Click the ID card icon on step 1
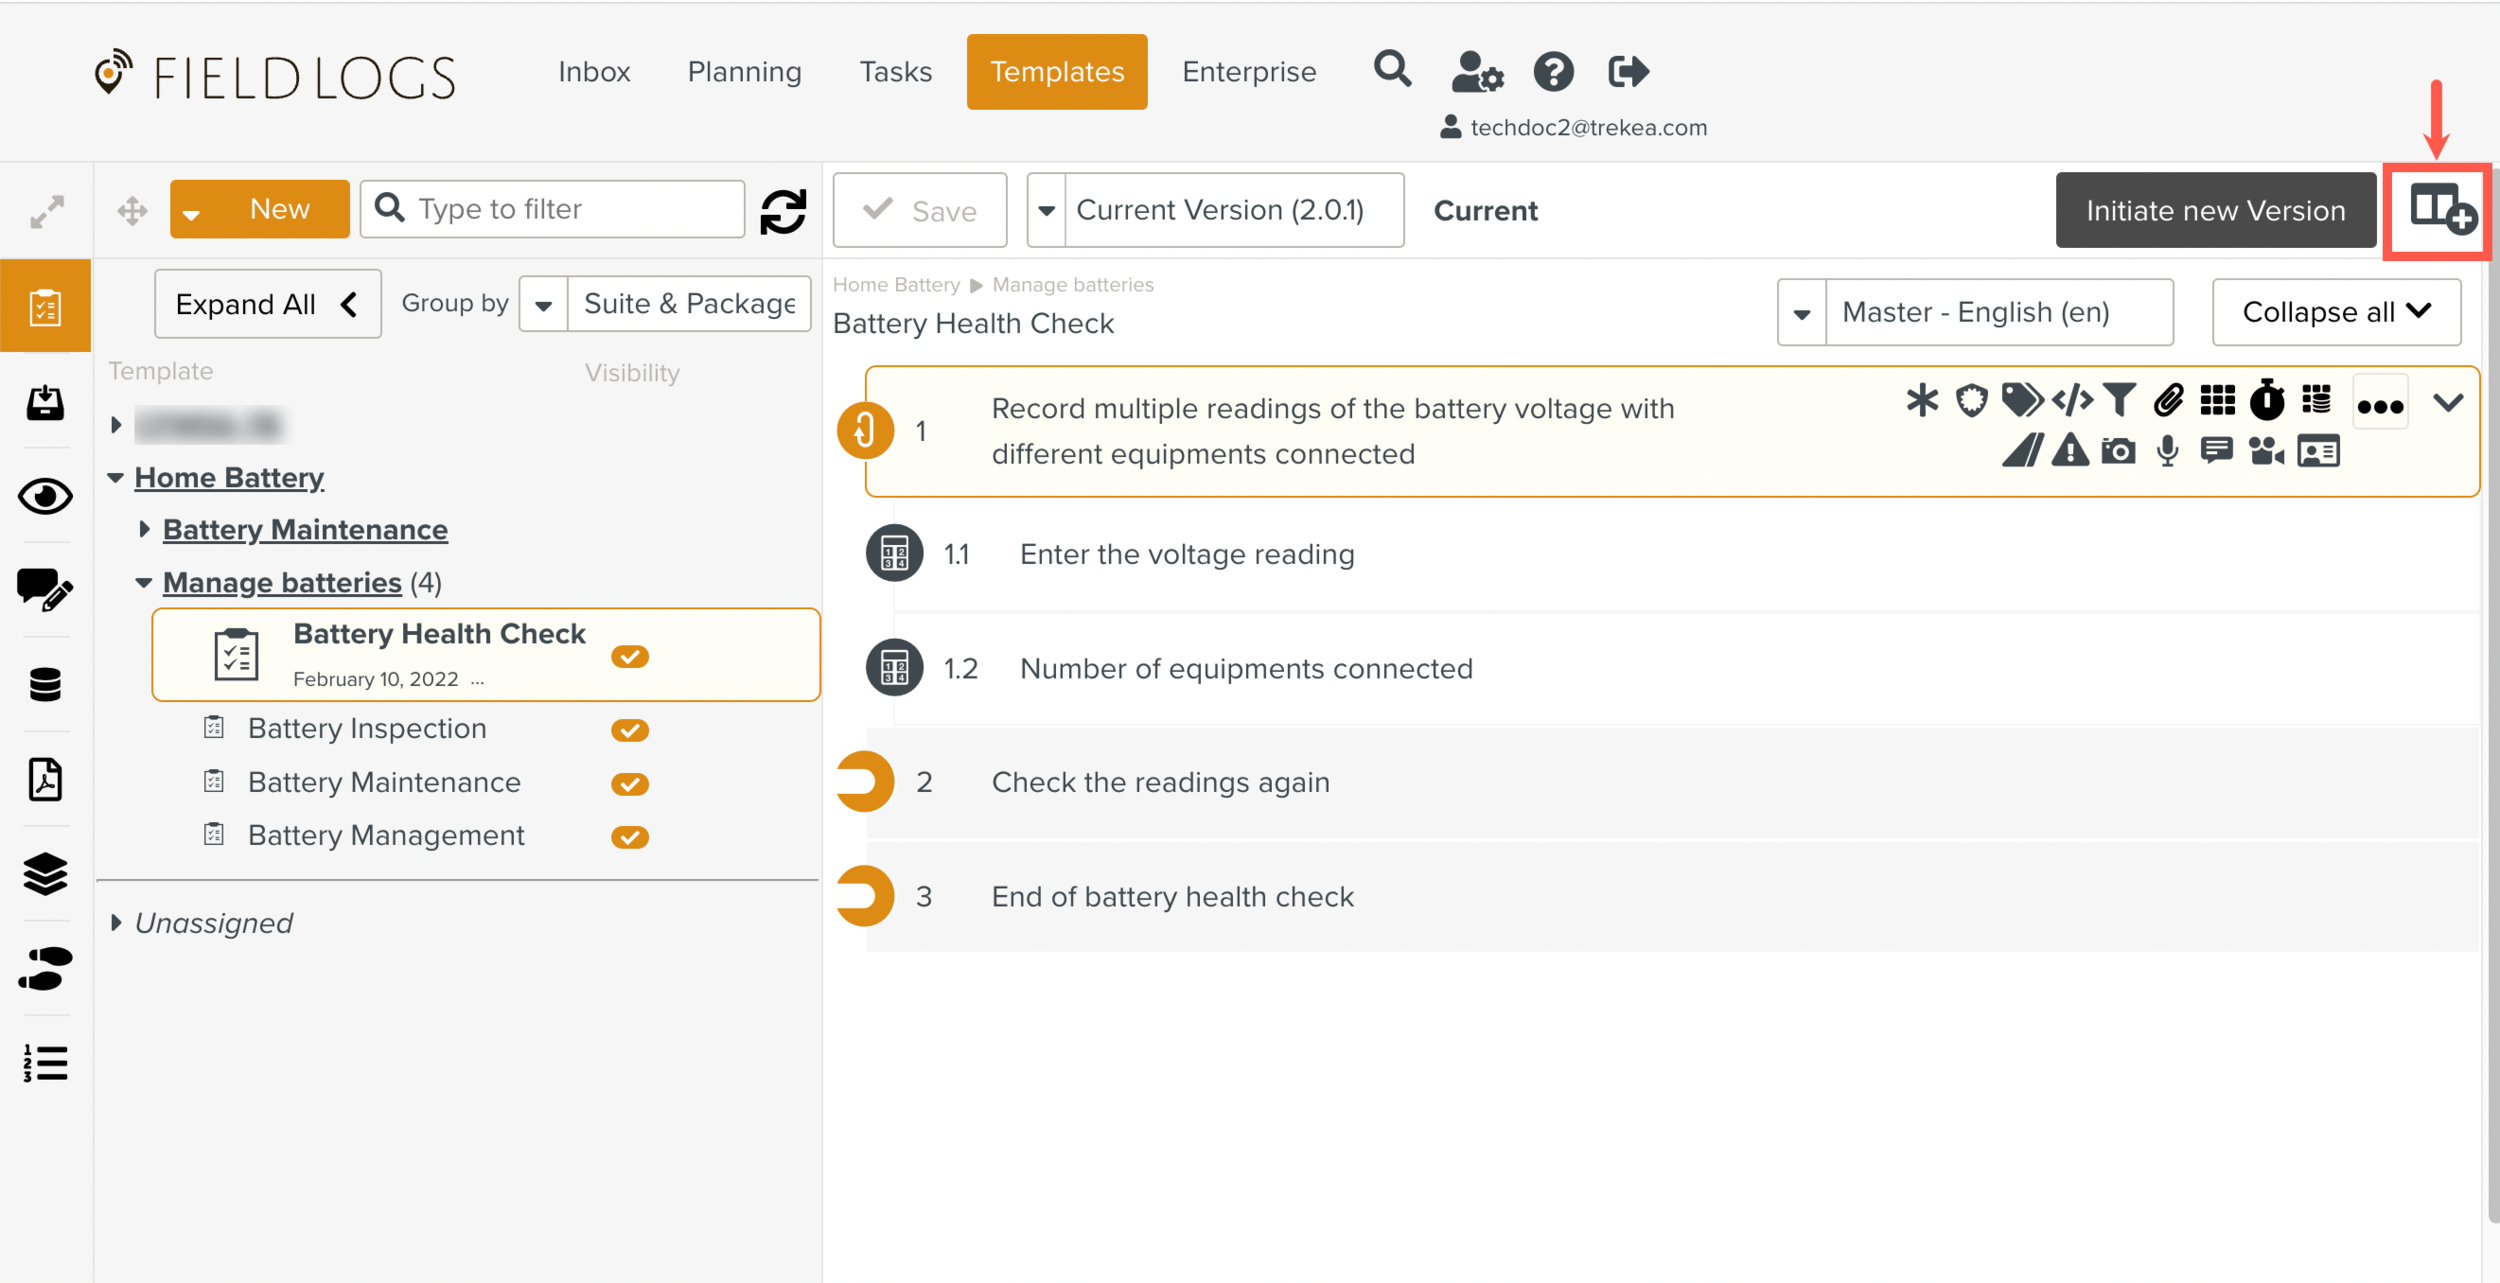2500x1283 pixels. pyautogui.click(x=2318, y=451)
